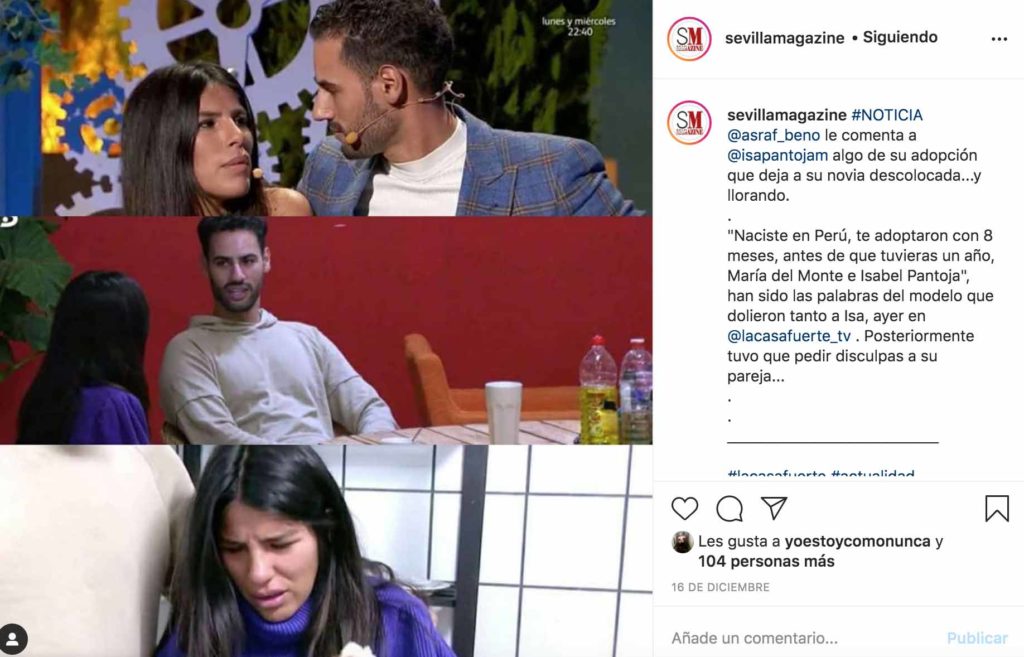Click the tagged people icon on photo
This screenshot has width=1024, height=657.
click(x=14, y=637)
